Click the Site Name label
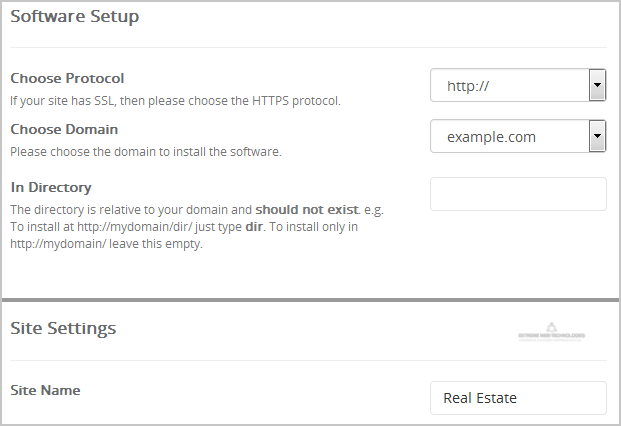621x426 pixels. [x=45, y=390]
